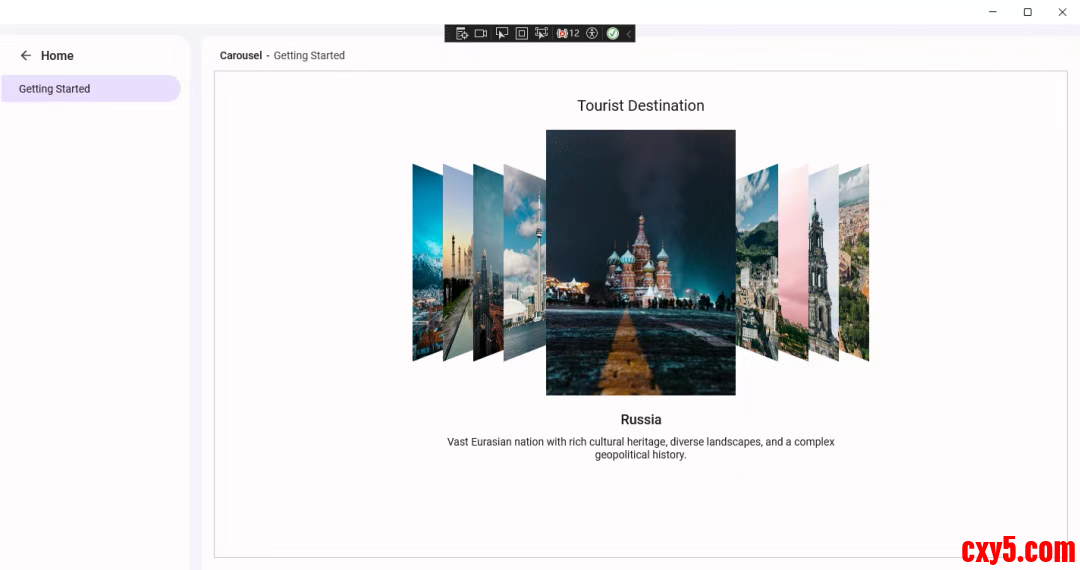The image size is (1080, 570).
Task: Choose the church tower carousel image
Action: click(822, 262)
